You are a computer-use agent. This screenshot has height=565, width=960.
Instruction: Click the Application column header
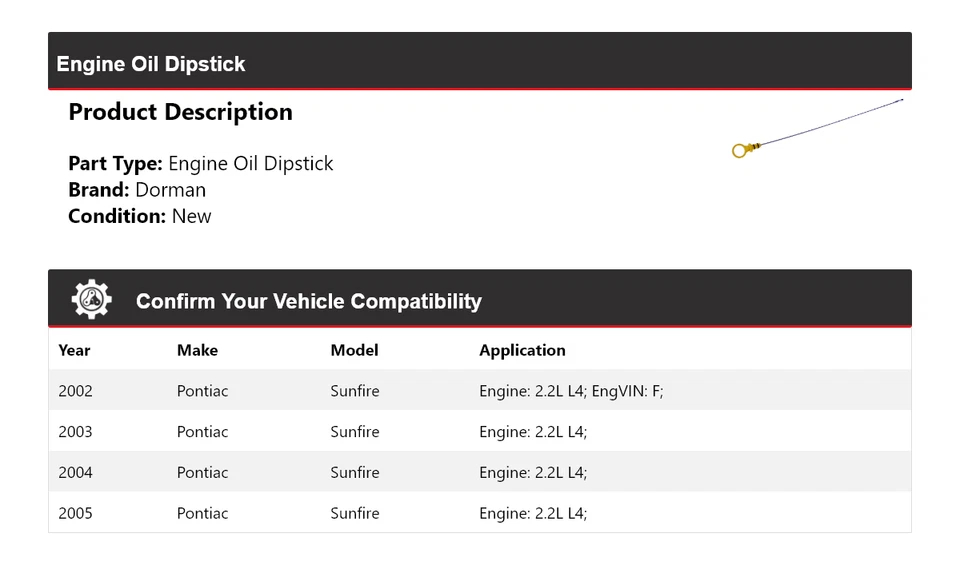(522, 350)
